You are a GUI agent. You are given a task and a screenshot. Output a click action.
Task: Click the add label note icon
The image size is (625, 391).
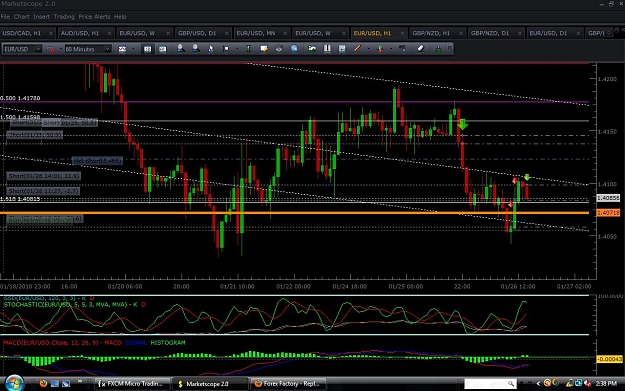coord(263,49)
